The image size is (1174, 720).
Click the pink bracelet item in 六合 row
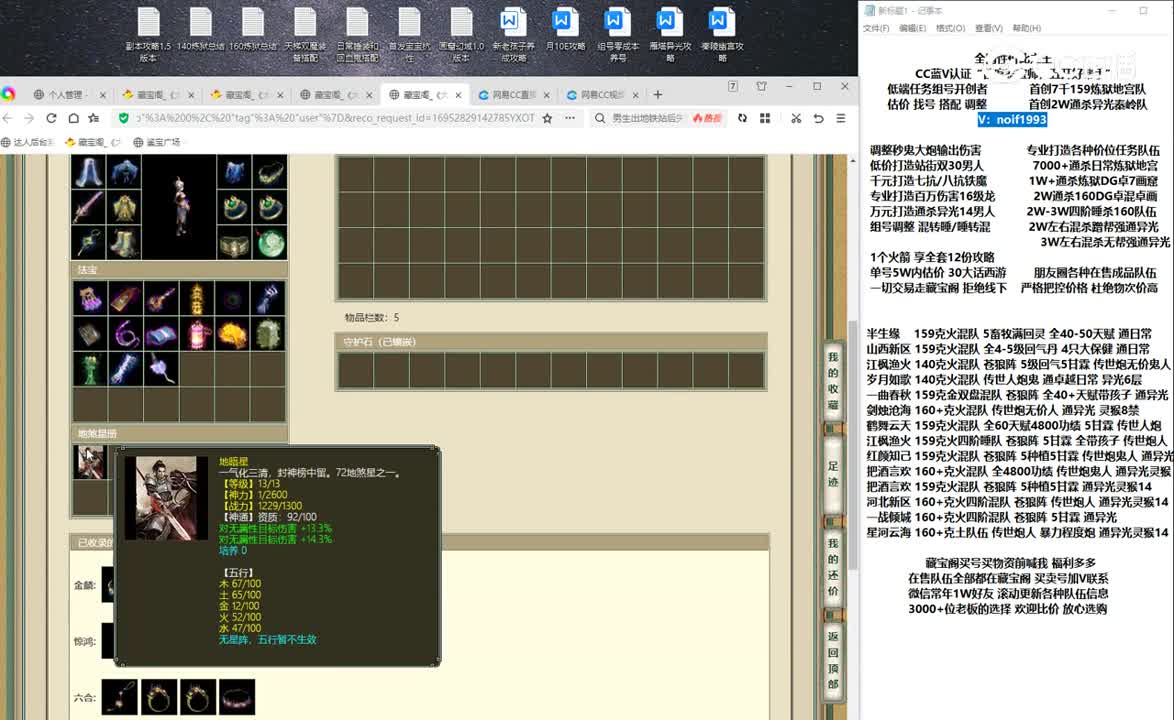pyautogui.click(x=237, y=697)
